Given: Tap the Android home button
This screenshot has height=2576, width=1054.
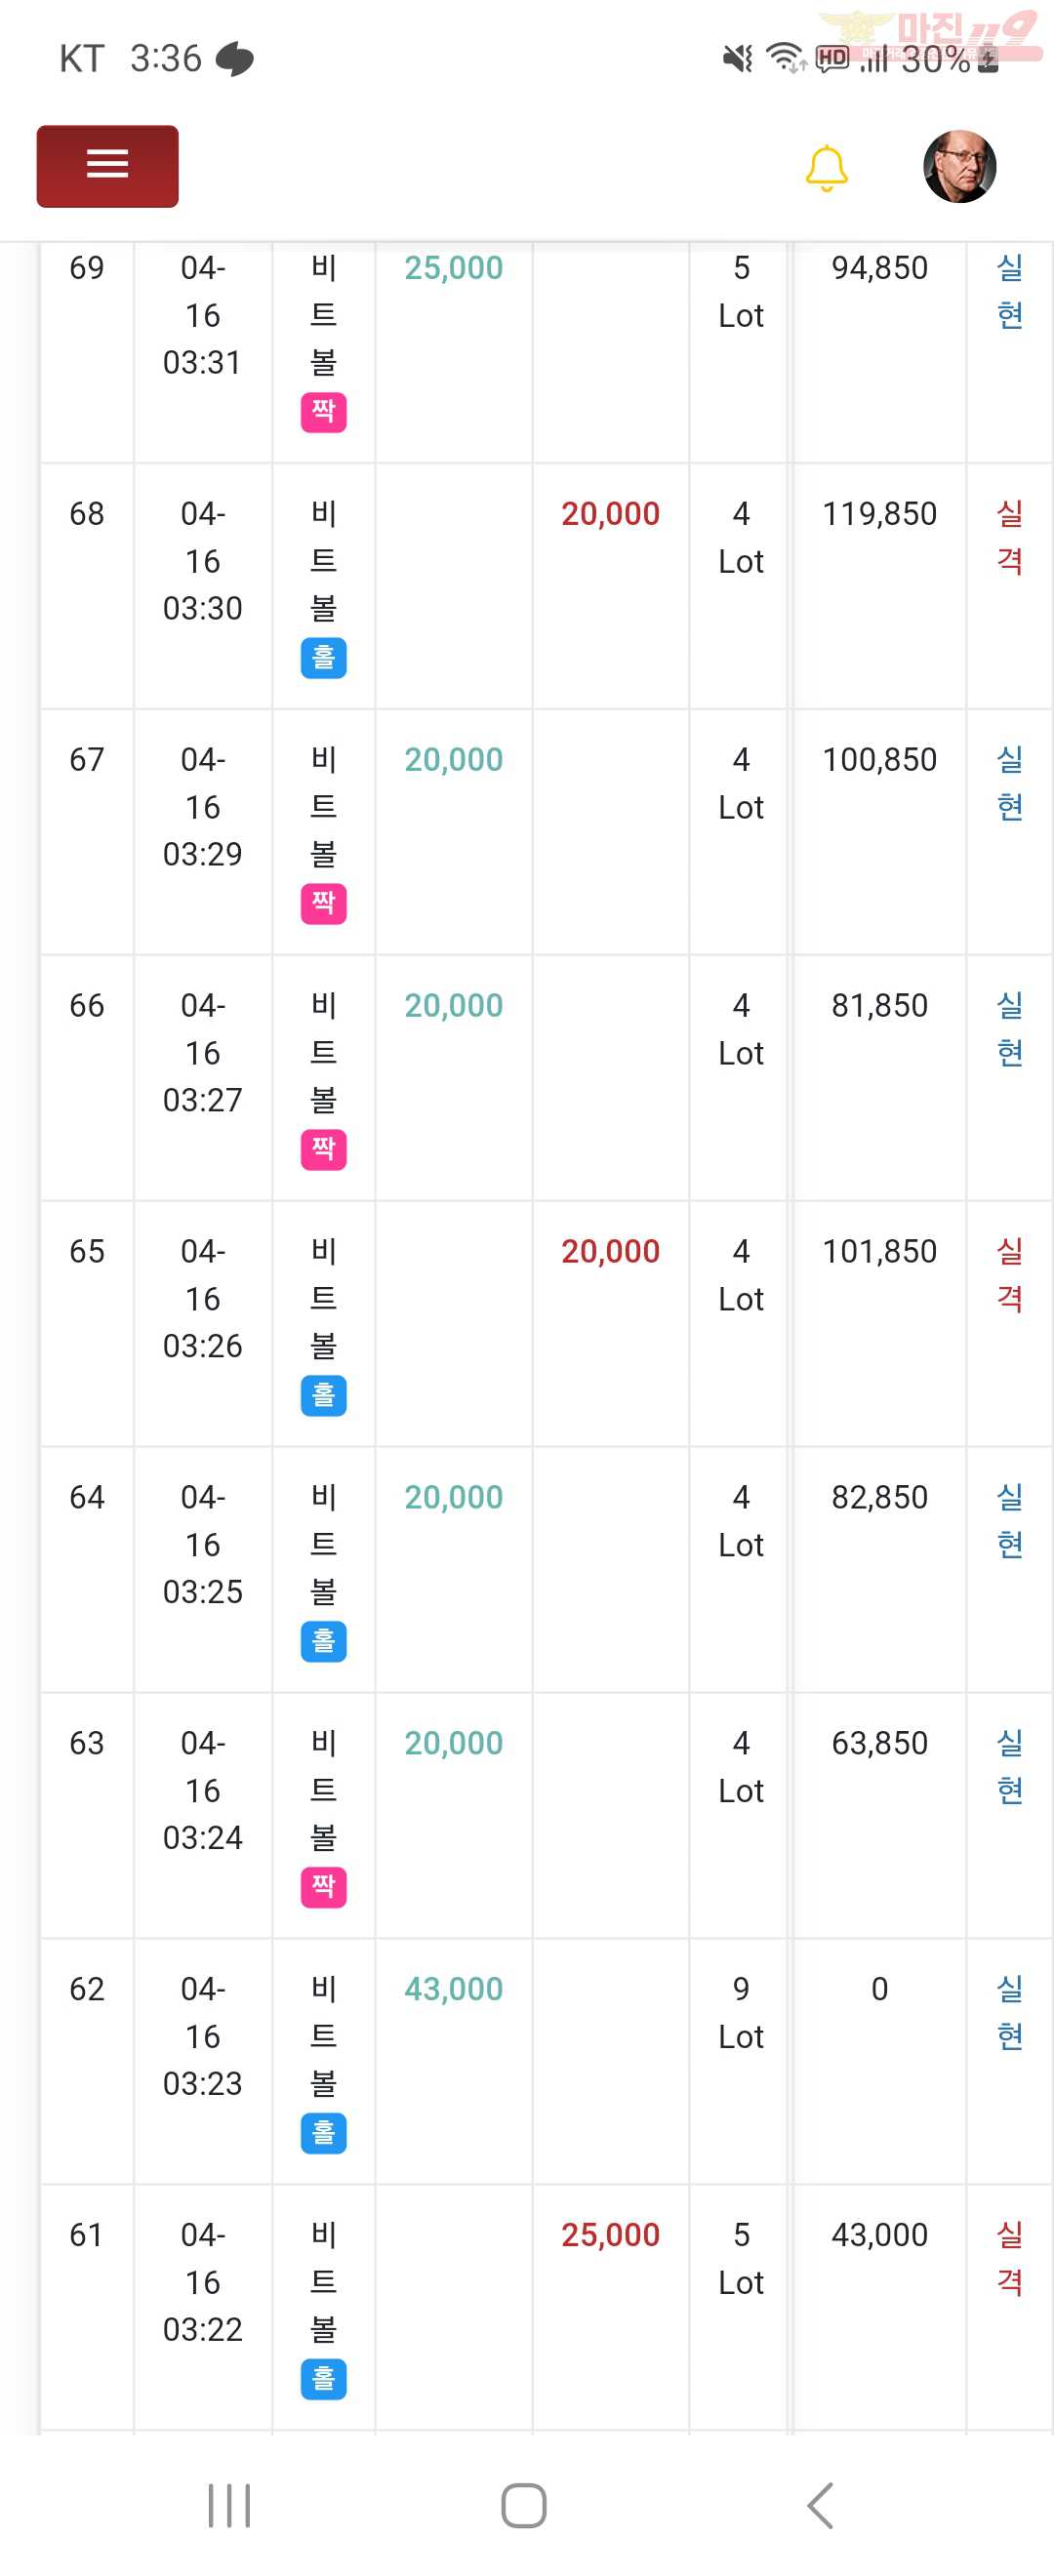Looking at the screenshot, I should pyautogui.click(x=523, y=2505).
